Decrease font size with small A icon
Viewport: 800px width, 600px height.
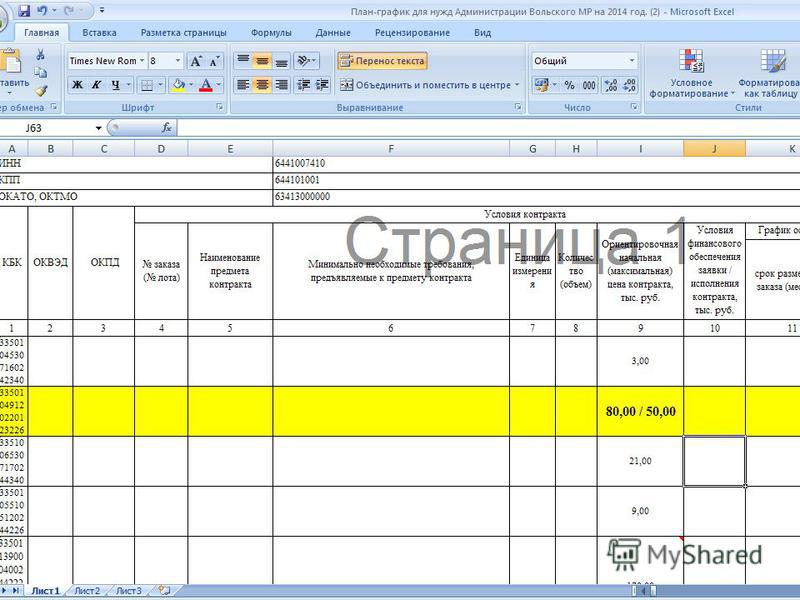point(214,61)
